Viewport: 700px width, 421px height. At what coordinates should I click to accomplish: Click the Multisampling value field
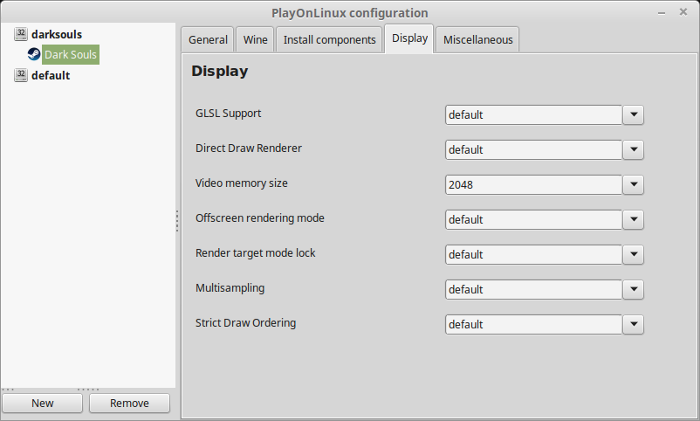click(x=534, y=289)
